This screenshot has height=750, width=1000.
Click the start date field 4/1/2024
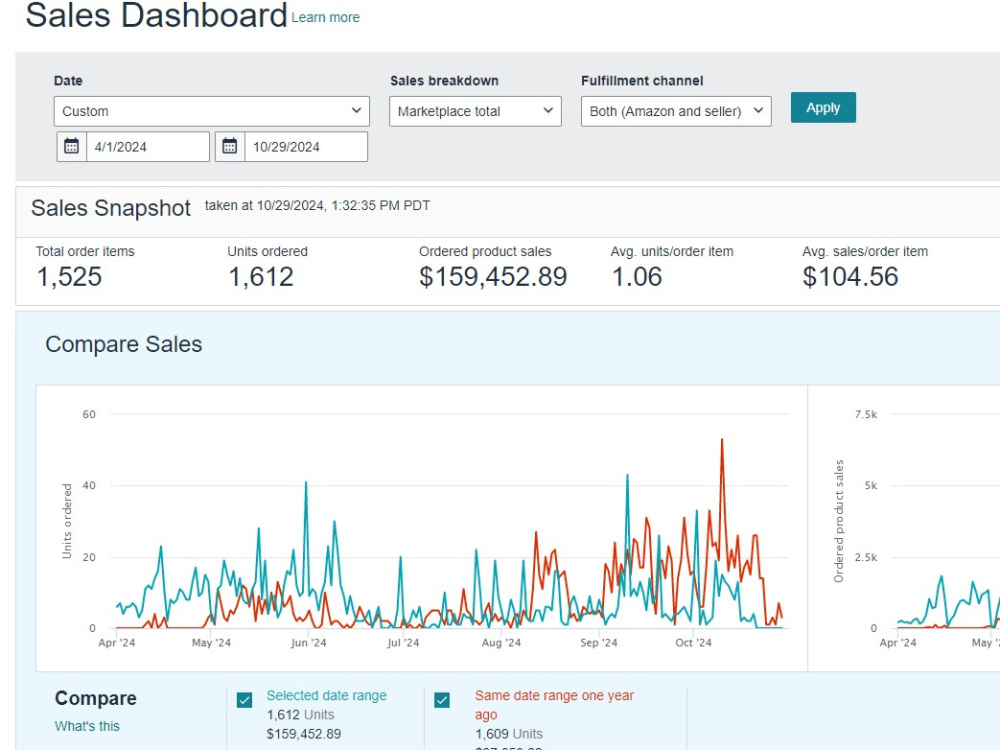147,147
